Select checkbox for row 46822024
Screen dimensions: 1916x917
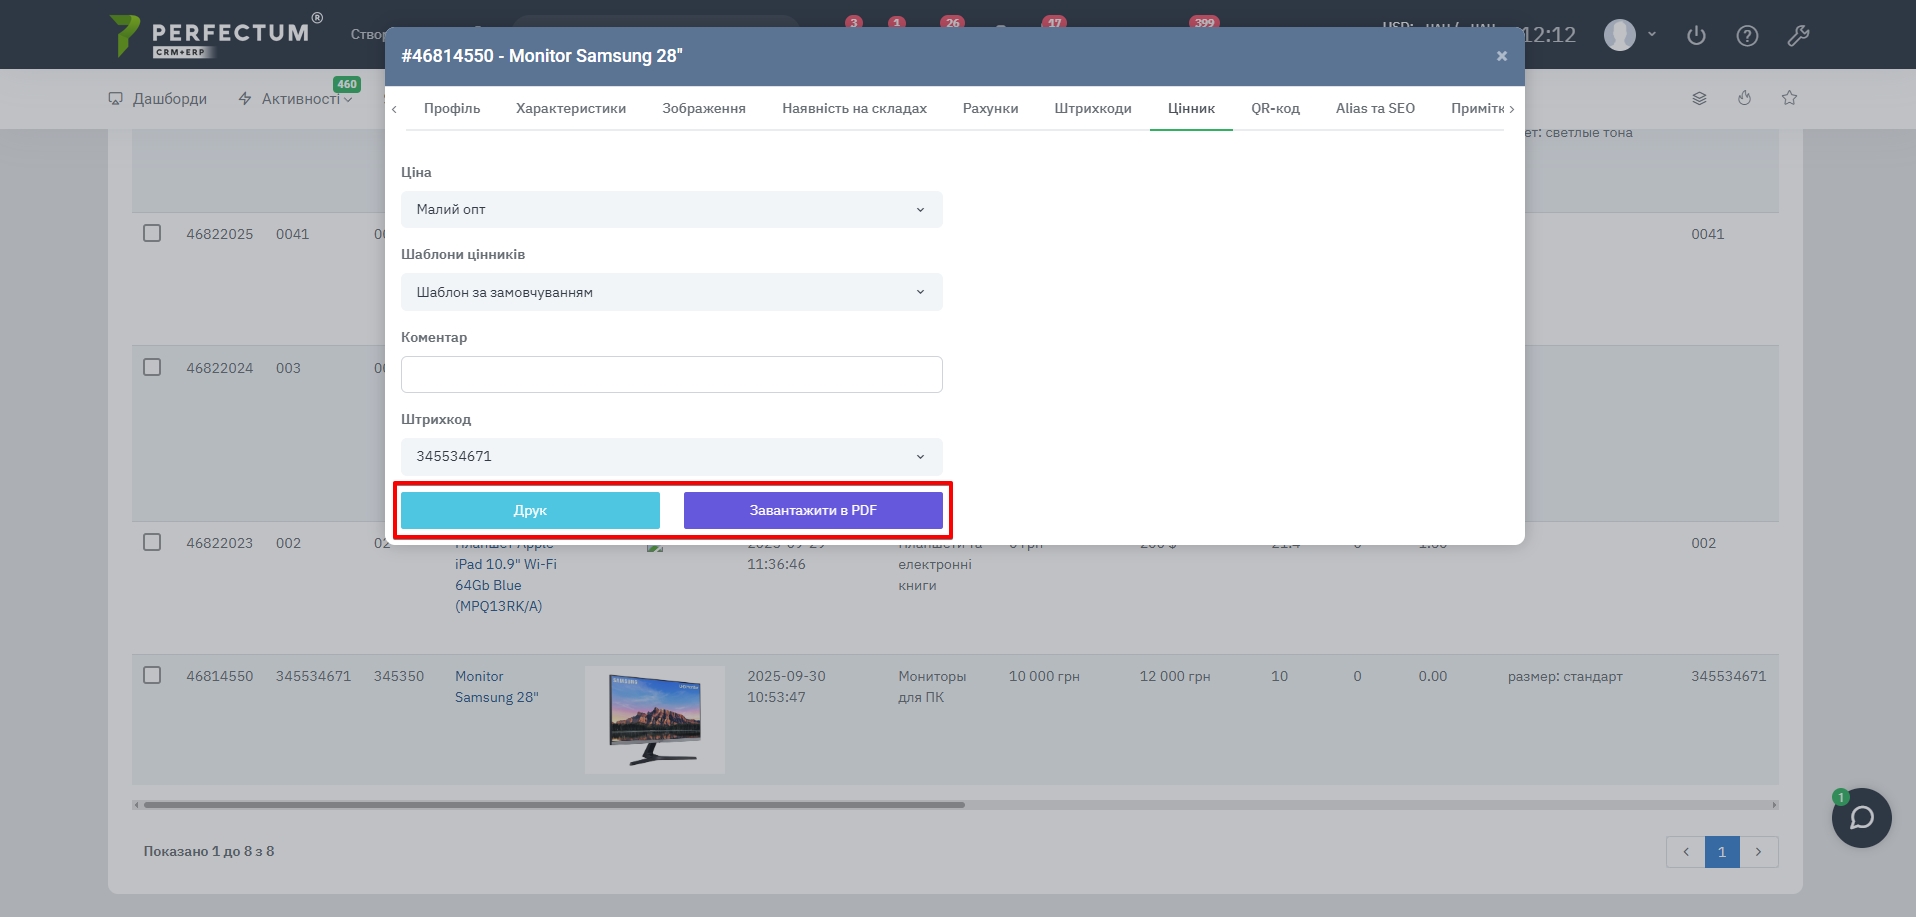pos(152,367)
